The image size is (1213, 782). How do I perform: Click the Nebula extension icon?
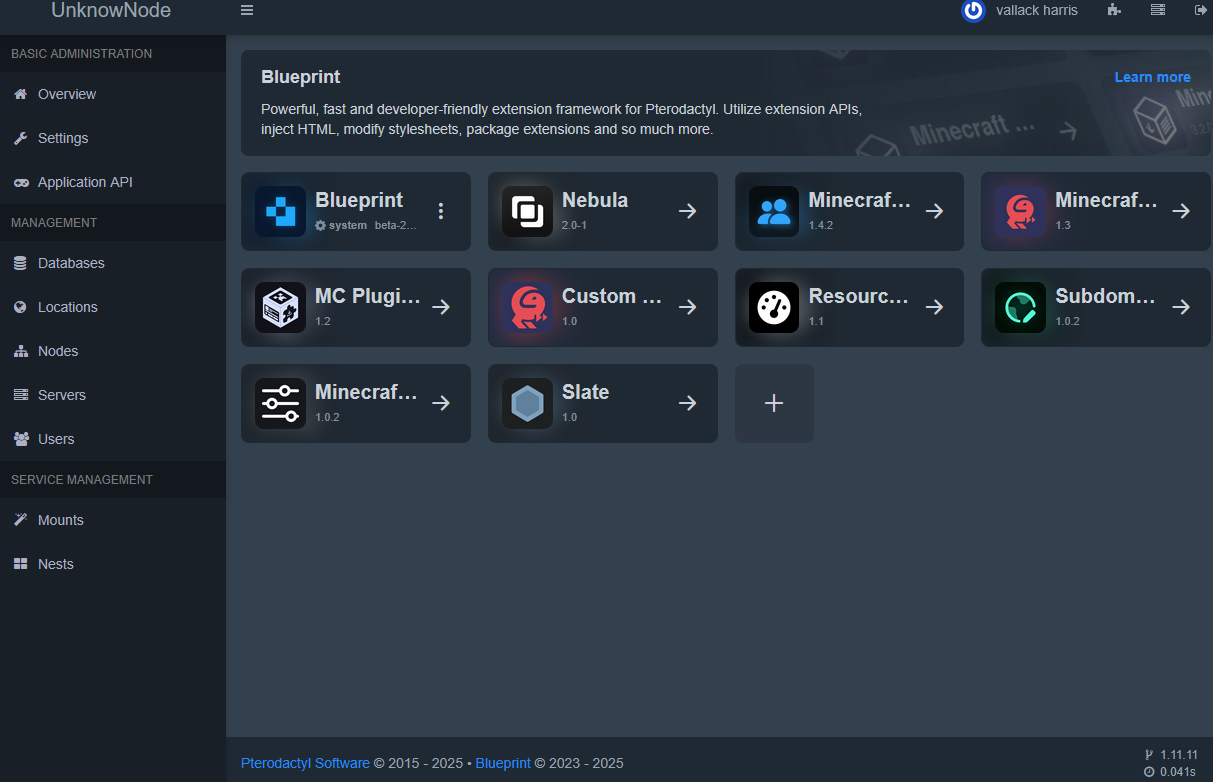[x=527, y=211]
